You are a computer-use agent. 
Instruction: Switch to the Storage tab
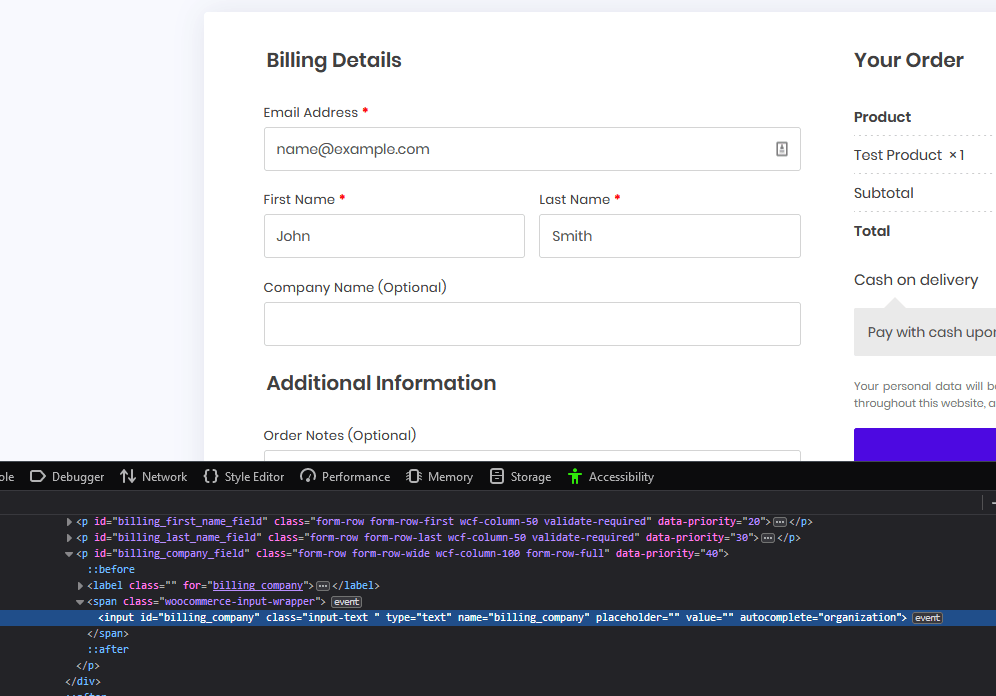[x=521, y=476]
